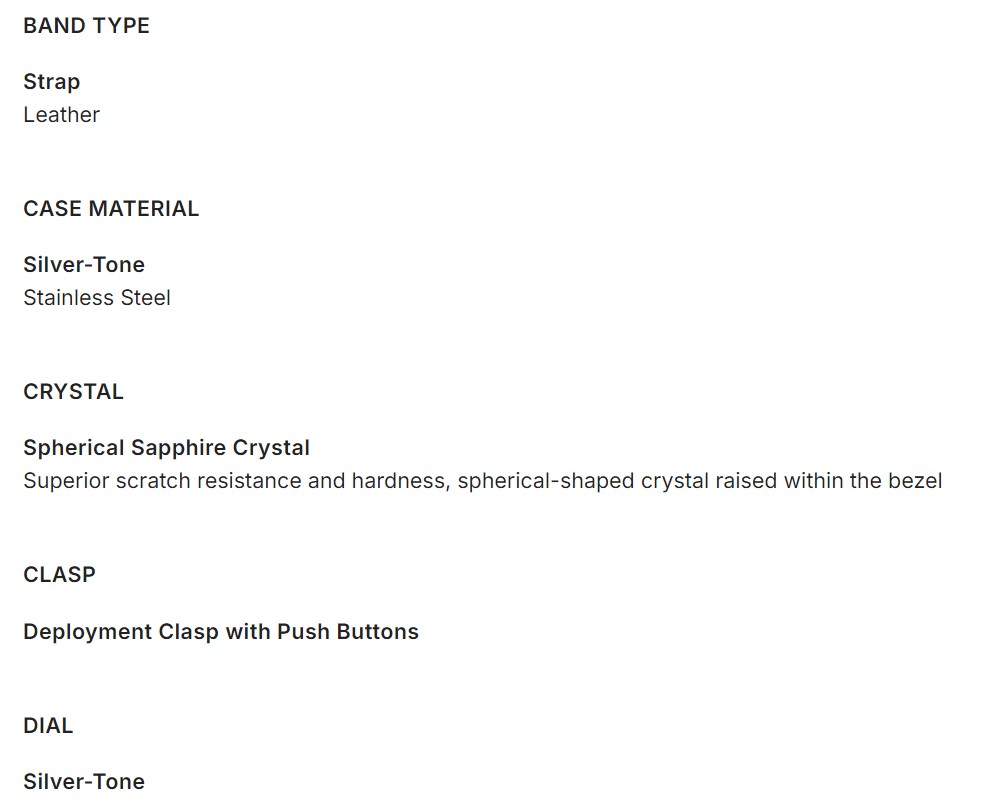Image resolution: width=1000 pixels, height=811 pixels.
Task: Click the DIAL section heading
Action: [48, 726]
